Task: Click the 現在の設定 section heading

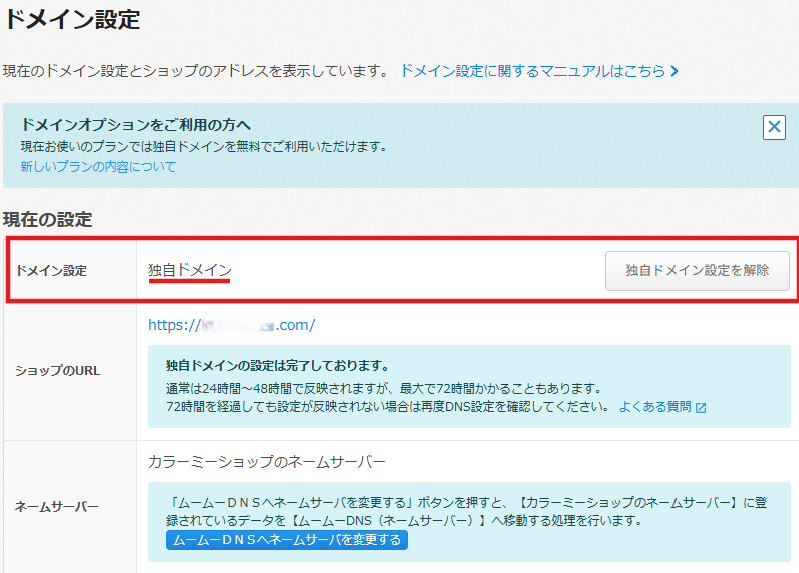Action: tap(48, 218)
